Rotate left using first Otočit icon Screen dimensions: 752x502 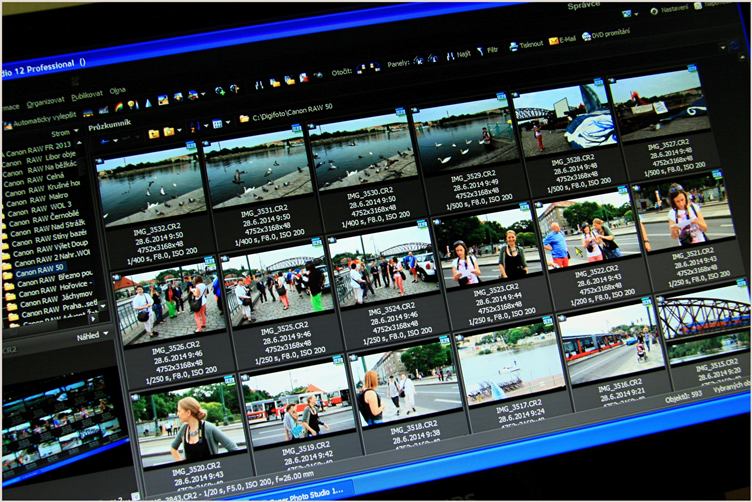point(361,69)
